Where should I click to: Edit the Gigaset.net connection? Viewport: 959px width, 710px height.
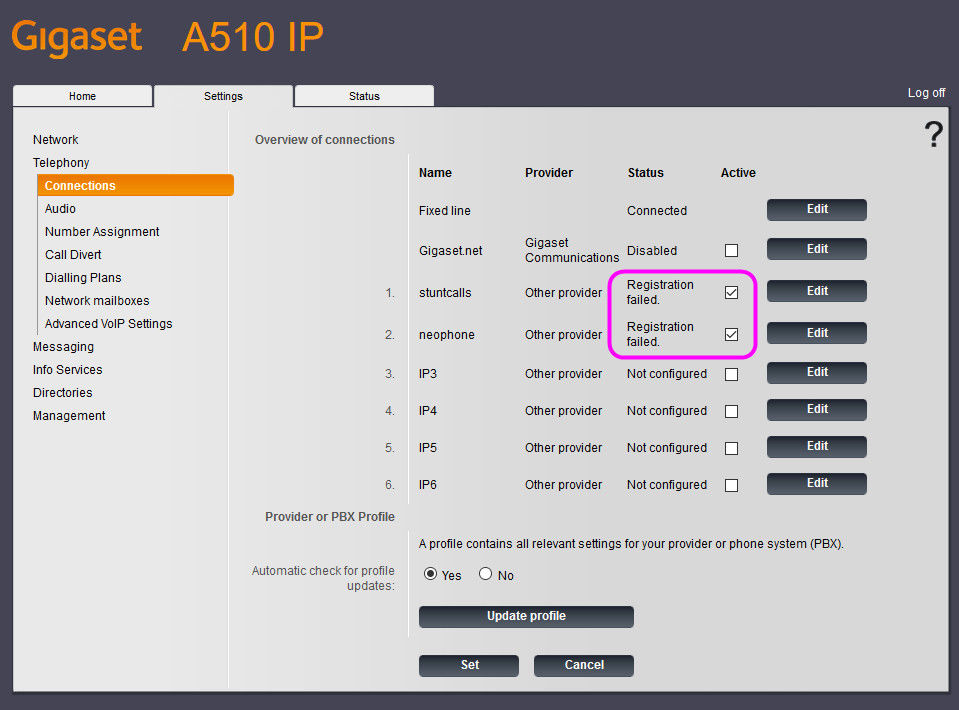[x=816, y=249]
